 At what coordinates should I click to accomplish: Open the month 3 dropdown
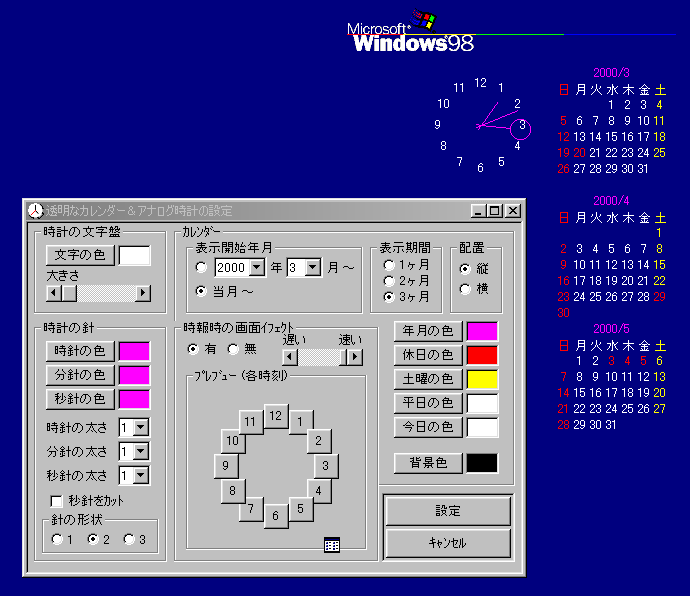[313, 267]
